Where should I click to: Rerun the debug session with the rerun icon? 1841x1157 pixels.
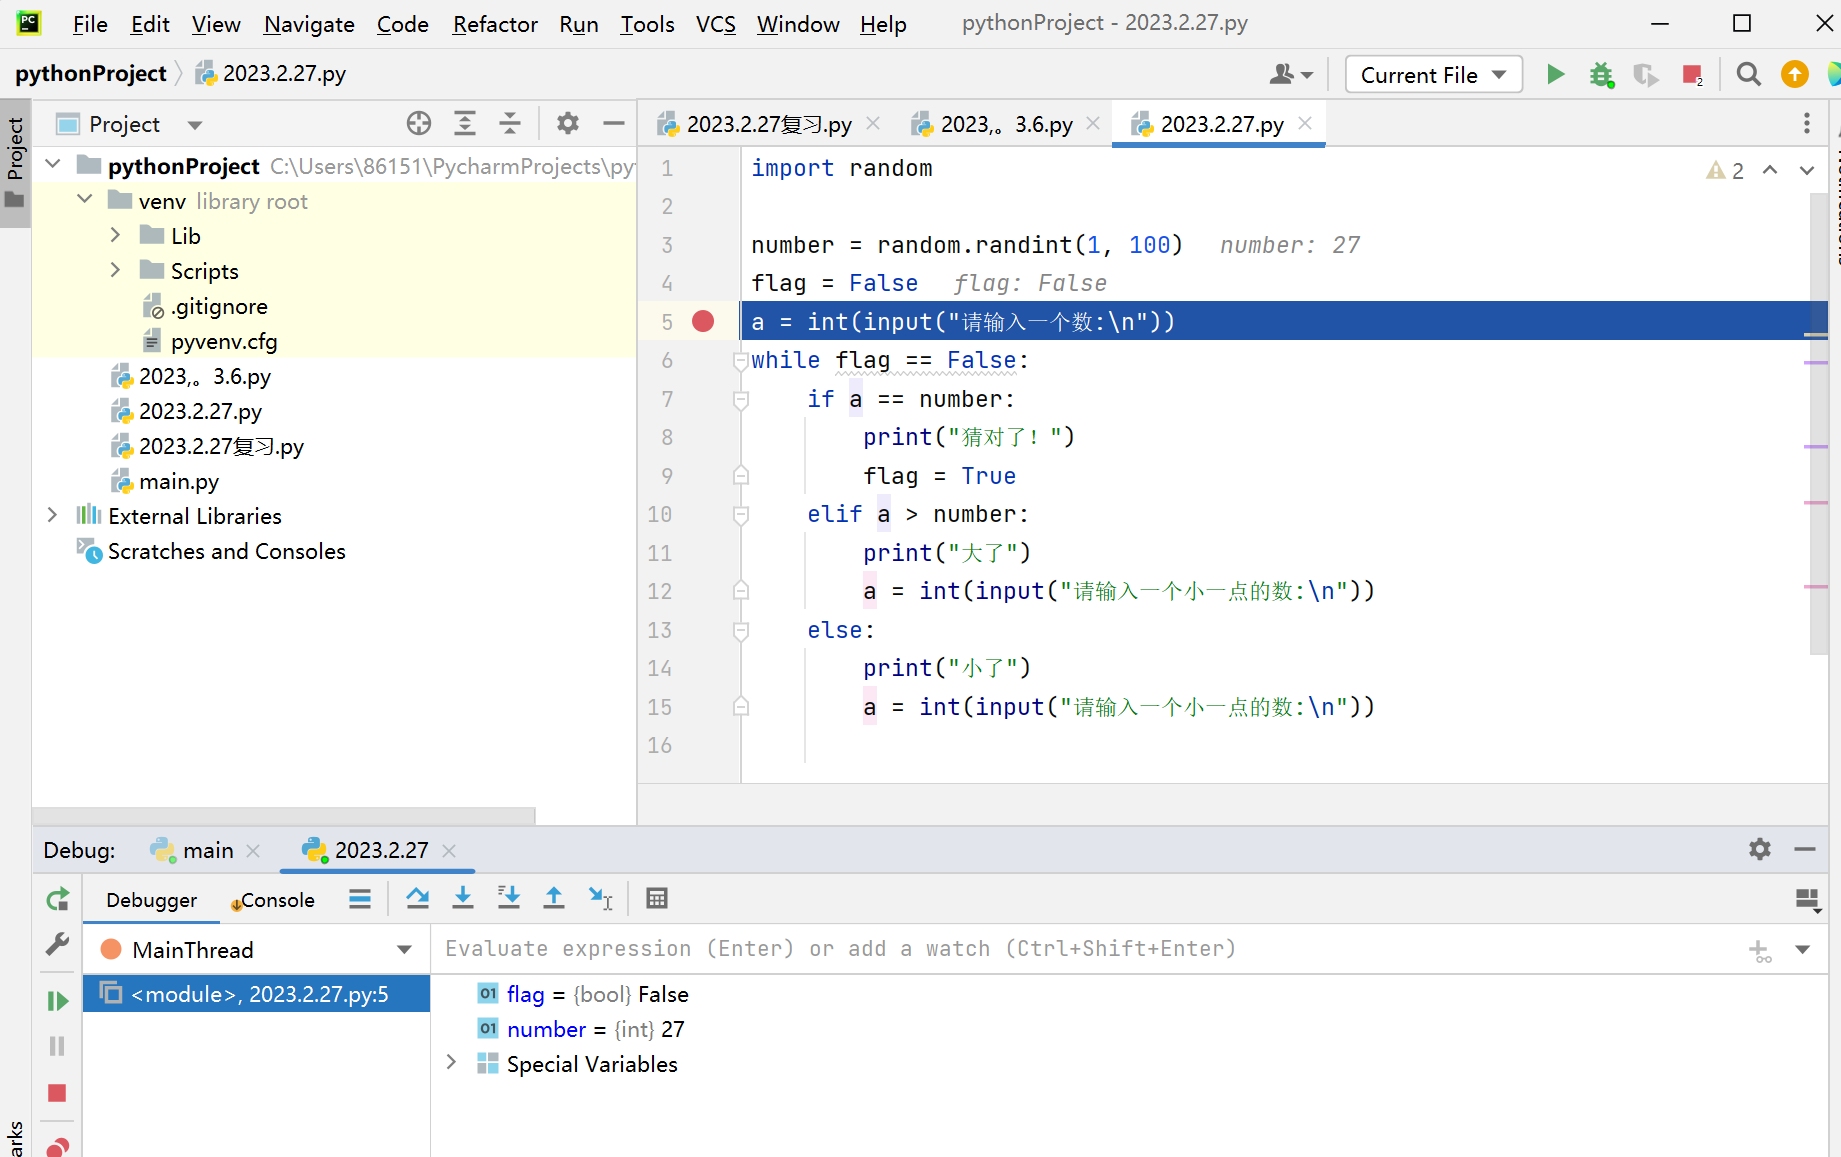58,900
